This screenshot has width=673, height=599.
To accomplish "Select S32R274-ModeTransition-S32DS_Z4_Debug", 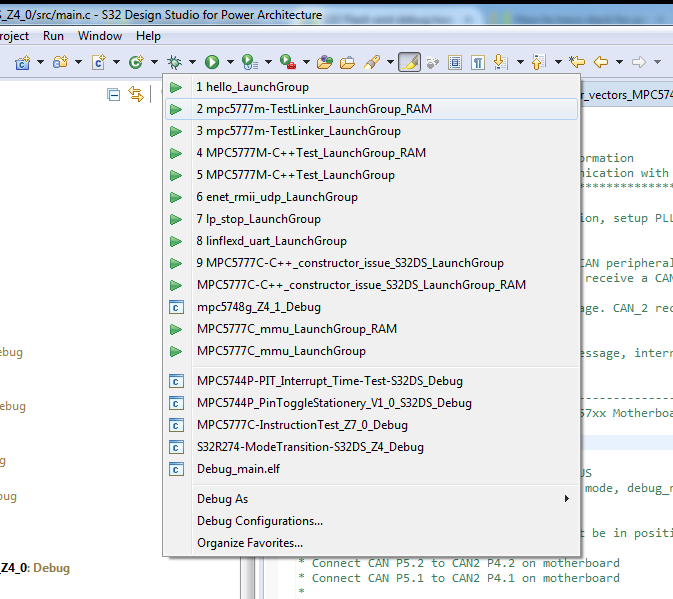I will click(x=371, y=447).
